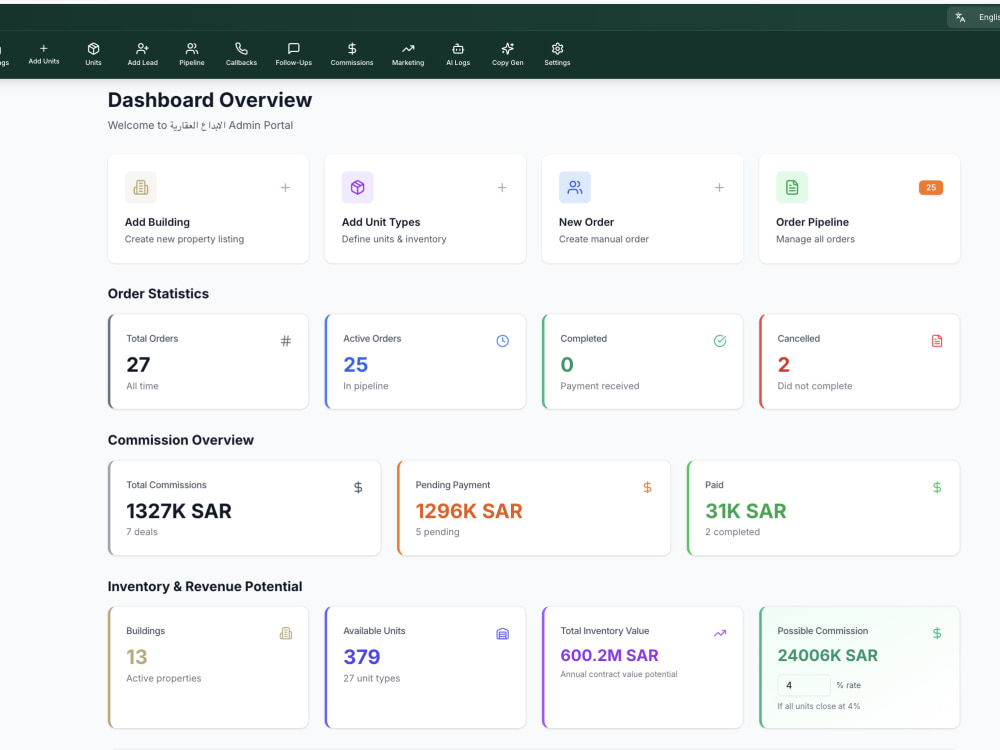Click Order Statistics section heading
The height and width of the screenshot is (750, 1000).
pos(158,293)
